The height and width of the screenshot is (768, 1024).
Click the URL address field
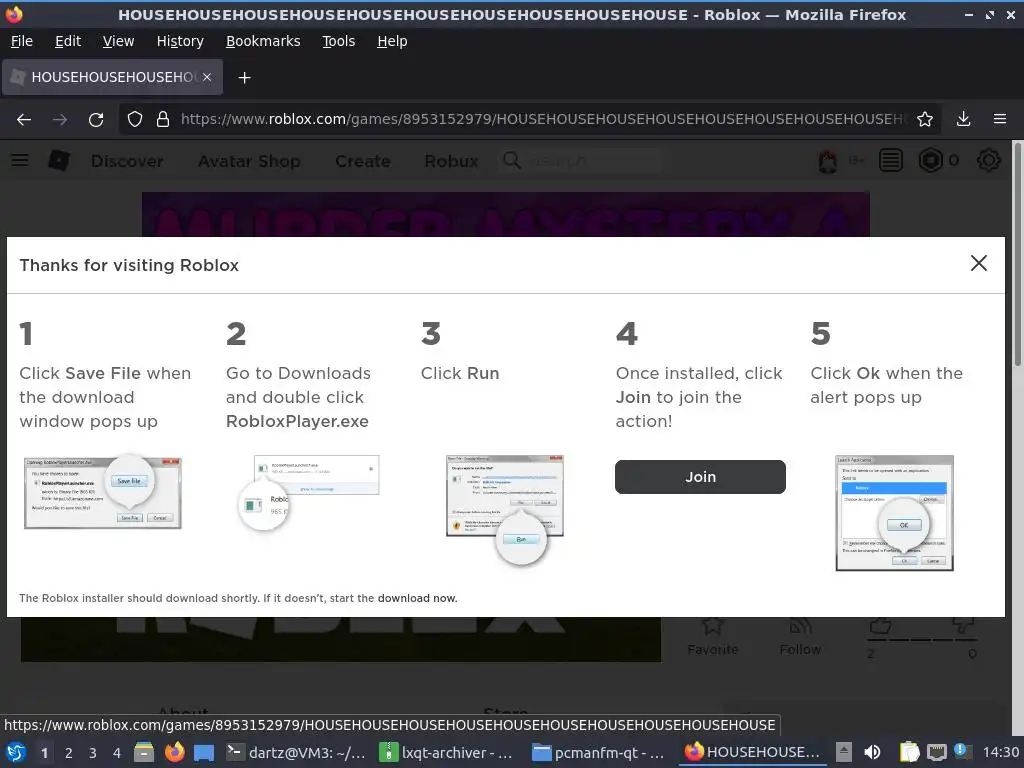pos(543,119)
